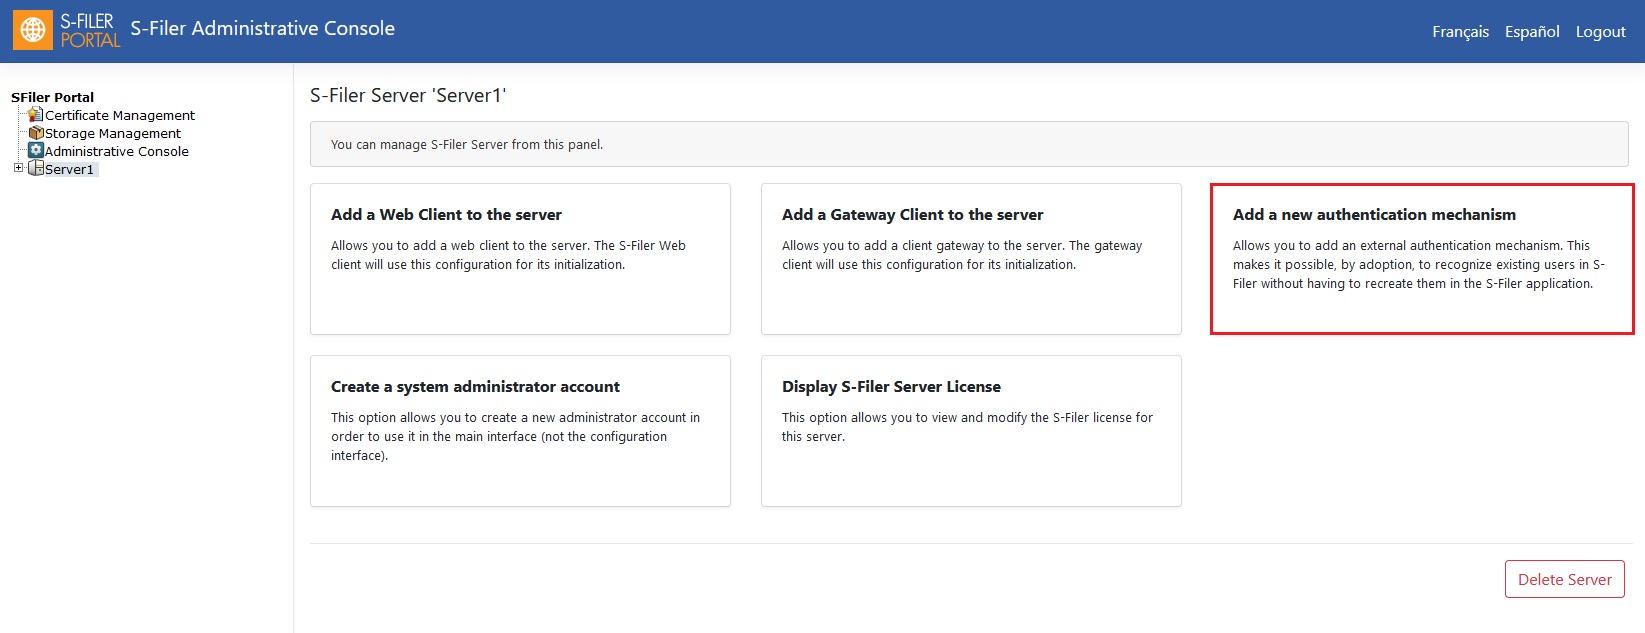Click the Delete Server button
Viewport: 1645px width, 633px height.
(x=1564, y=579)
